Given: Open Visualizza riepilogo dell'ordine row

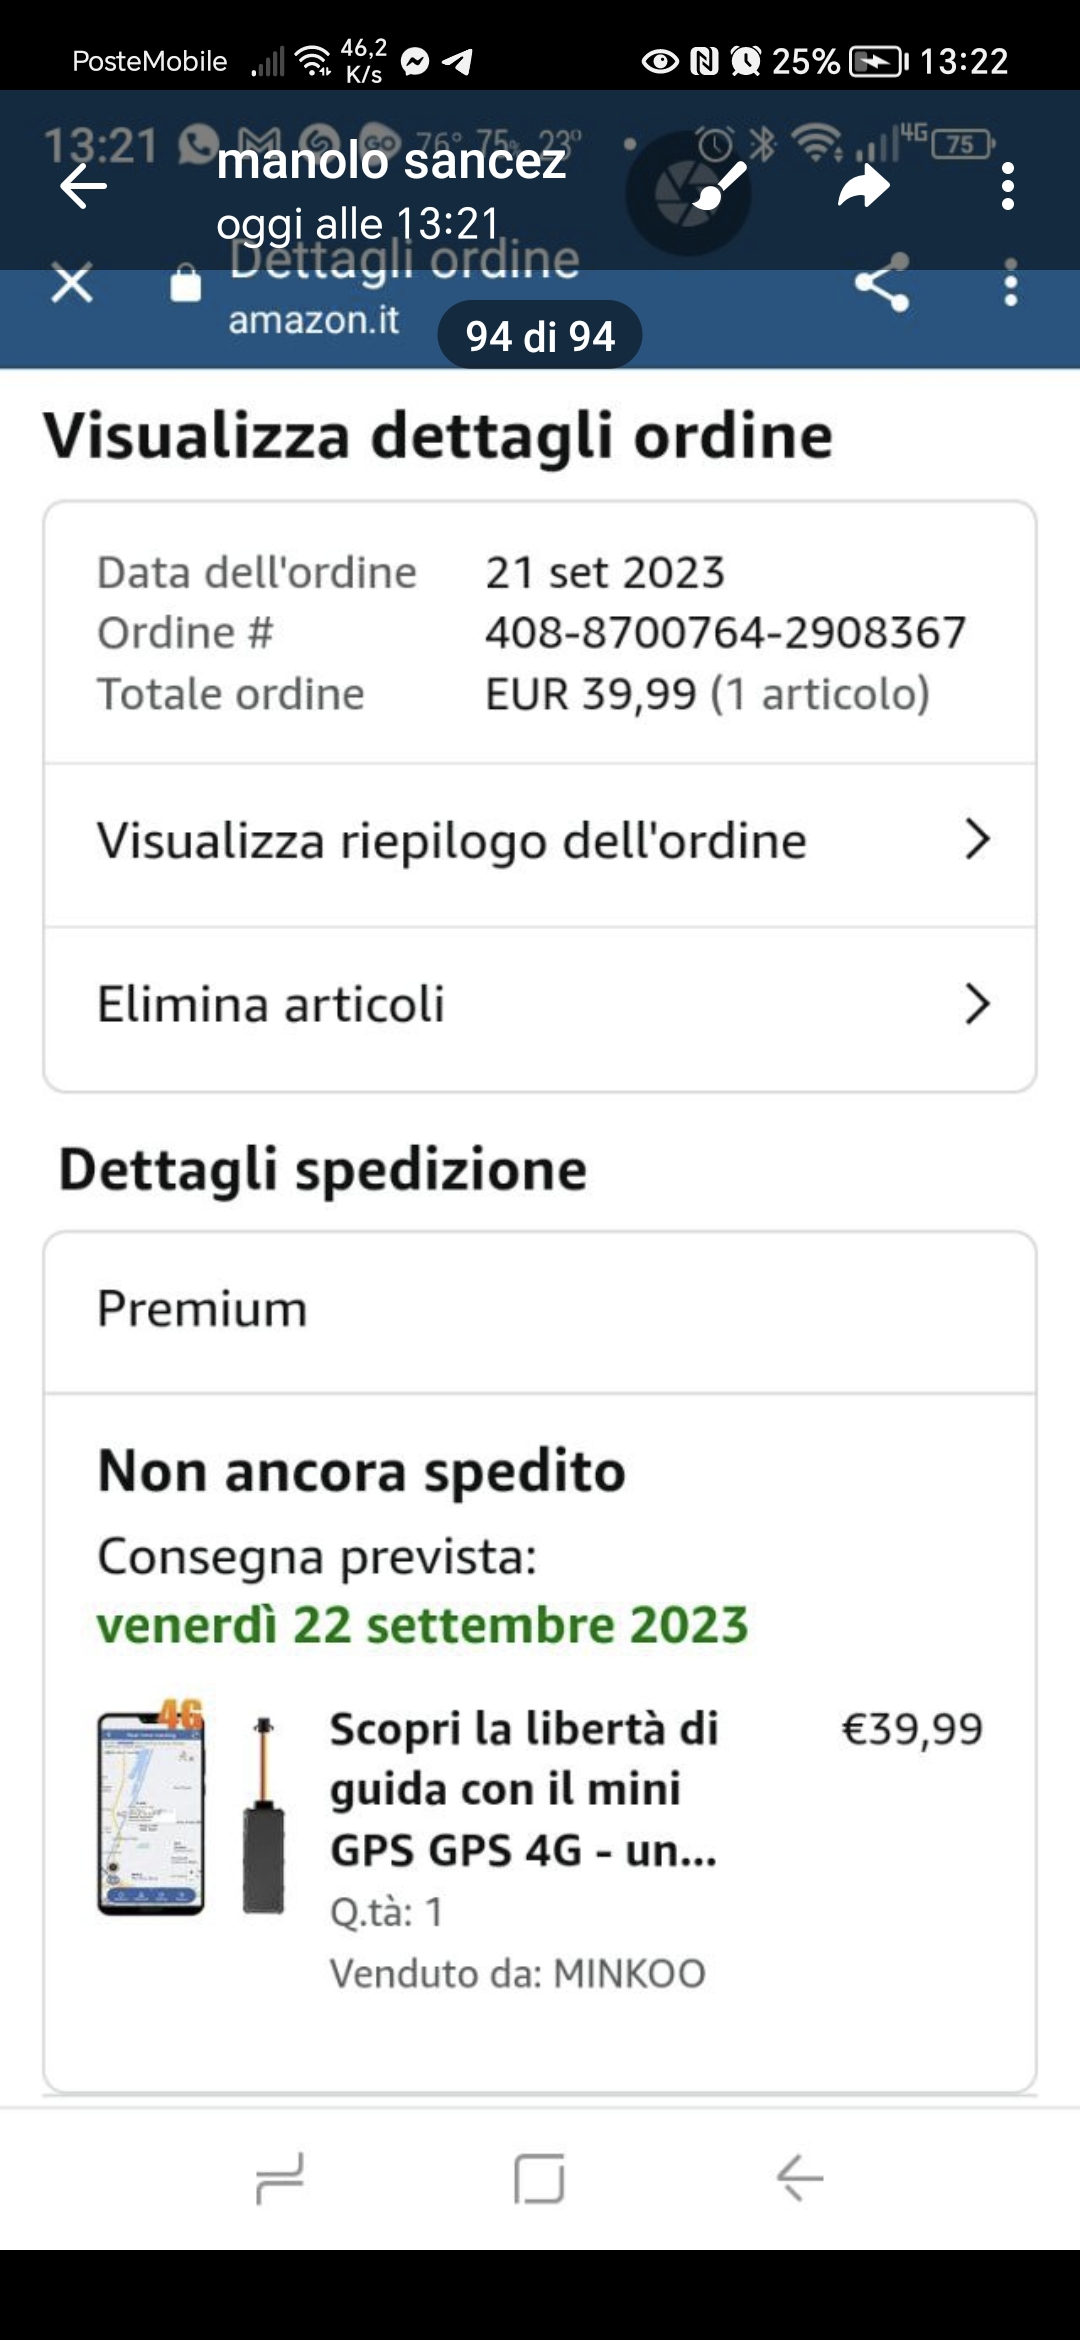Looking at the screenshot, I should pos(452,840).
